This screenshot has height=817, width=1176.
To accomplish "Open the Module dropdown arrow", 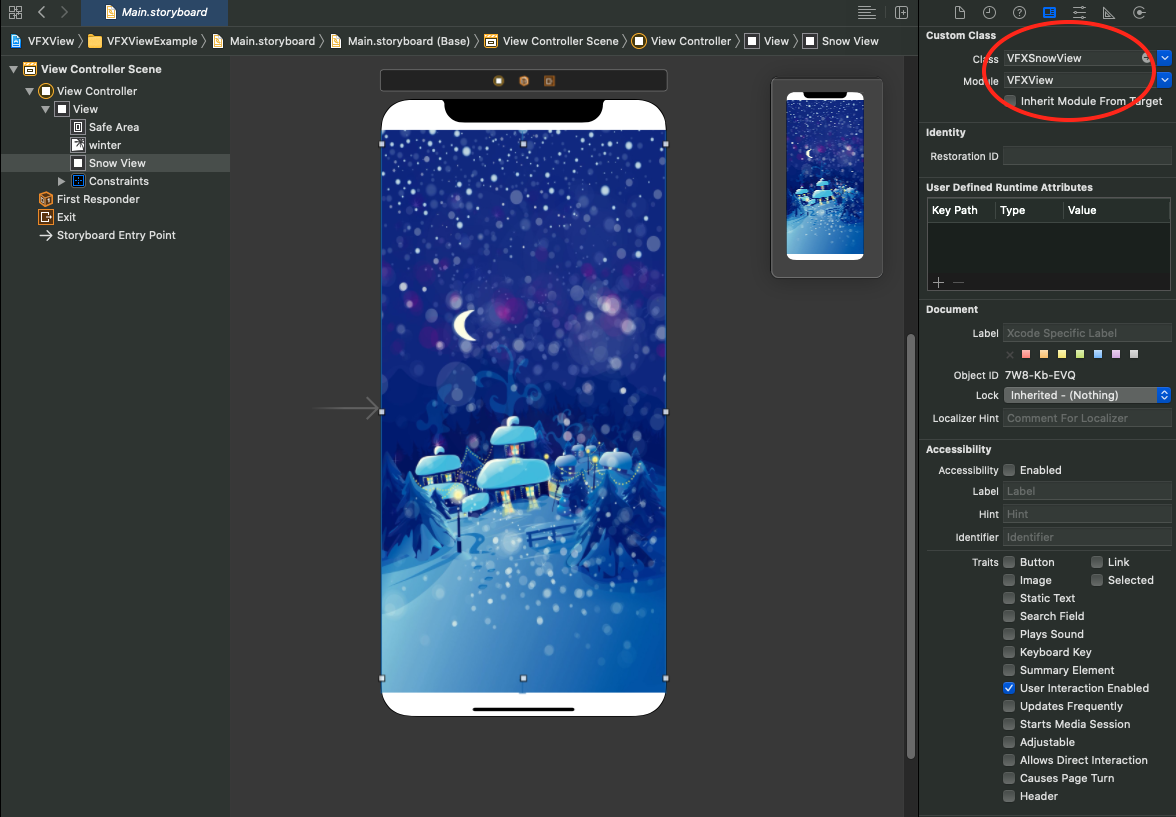I will [x=1164, y=80].
